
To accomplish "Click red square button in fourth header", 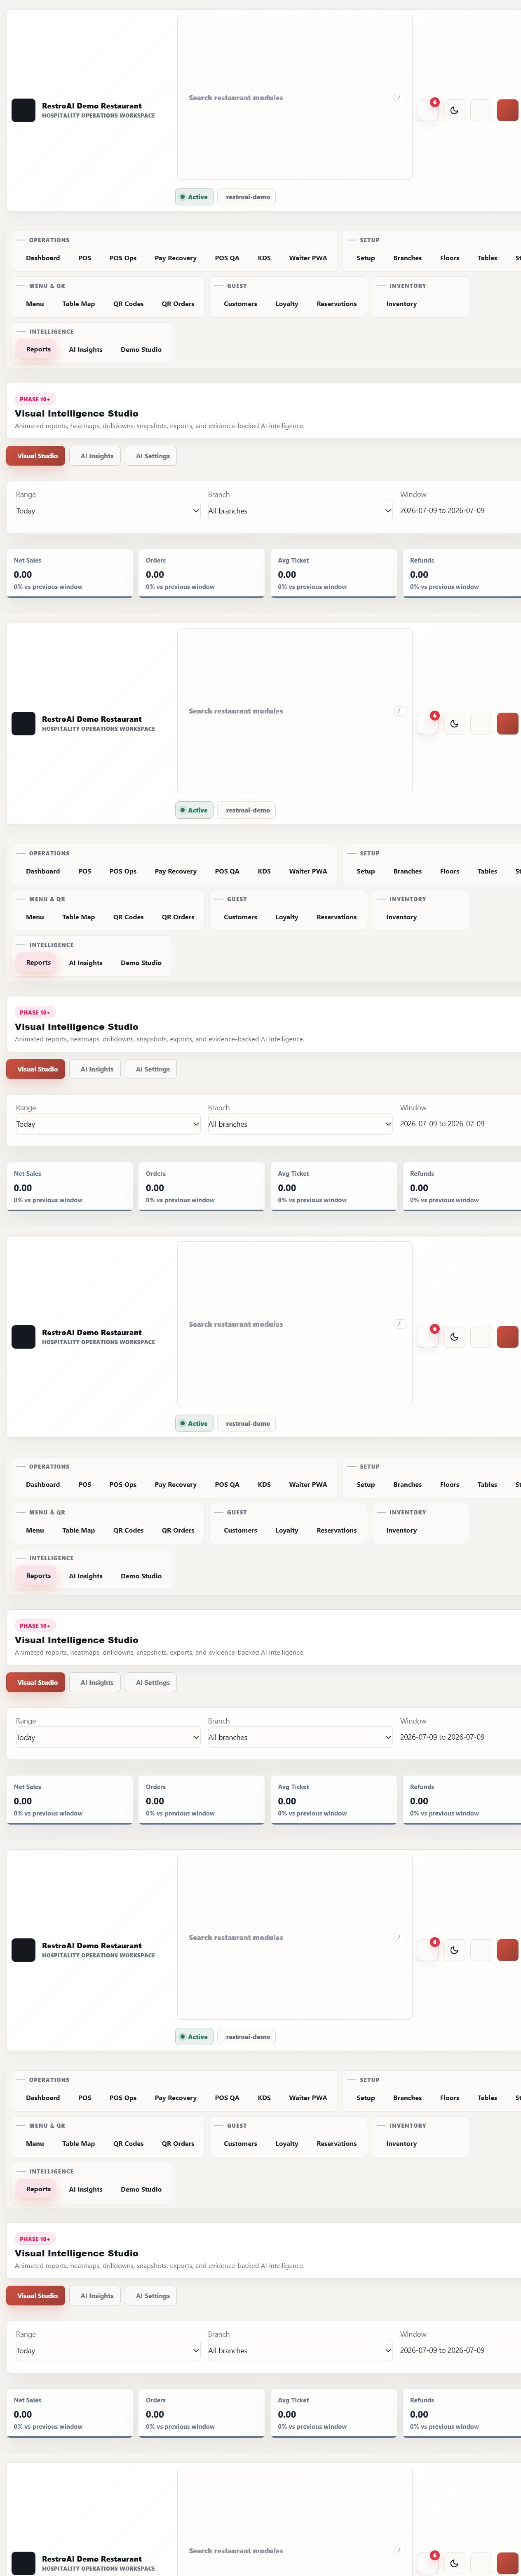I will [x=507, y=1949].
